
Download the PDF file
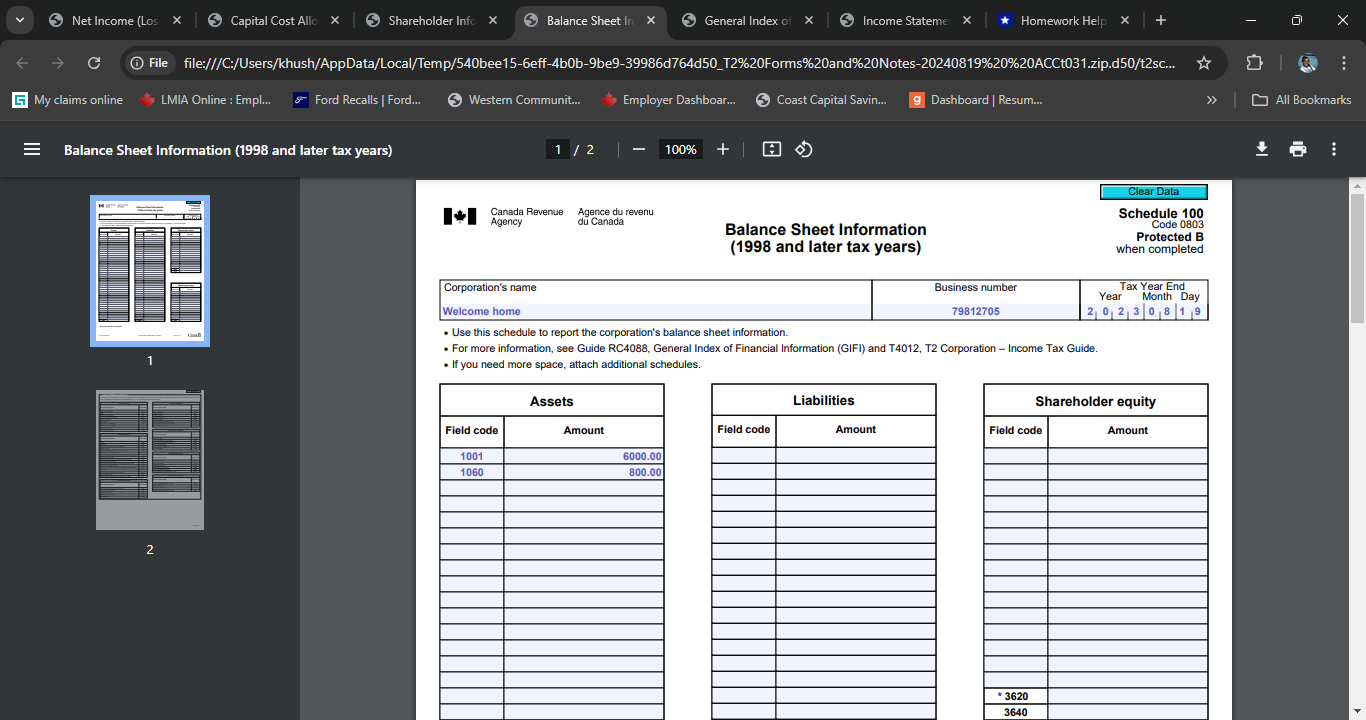1262,149
